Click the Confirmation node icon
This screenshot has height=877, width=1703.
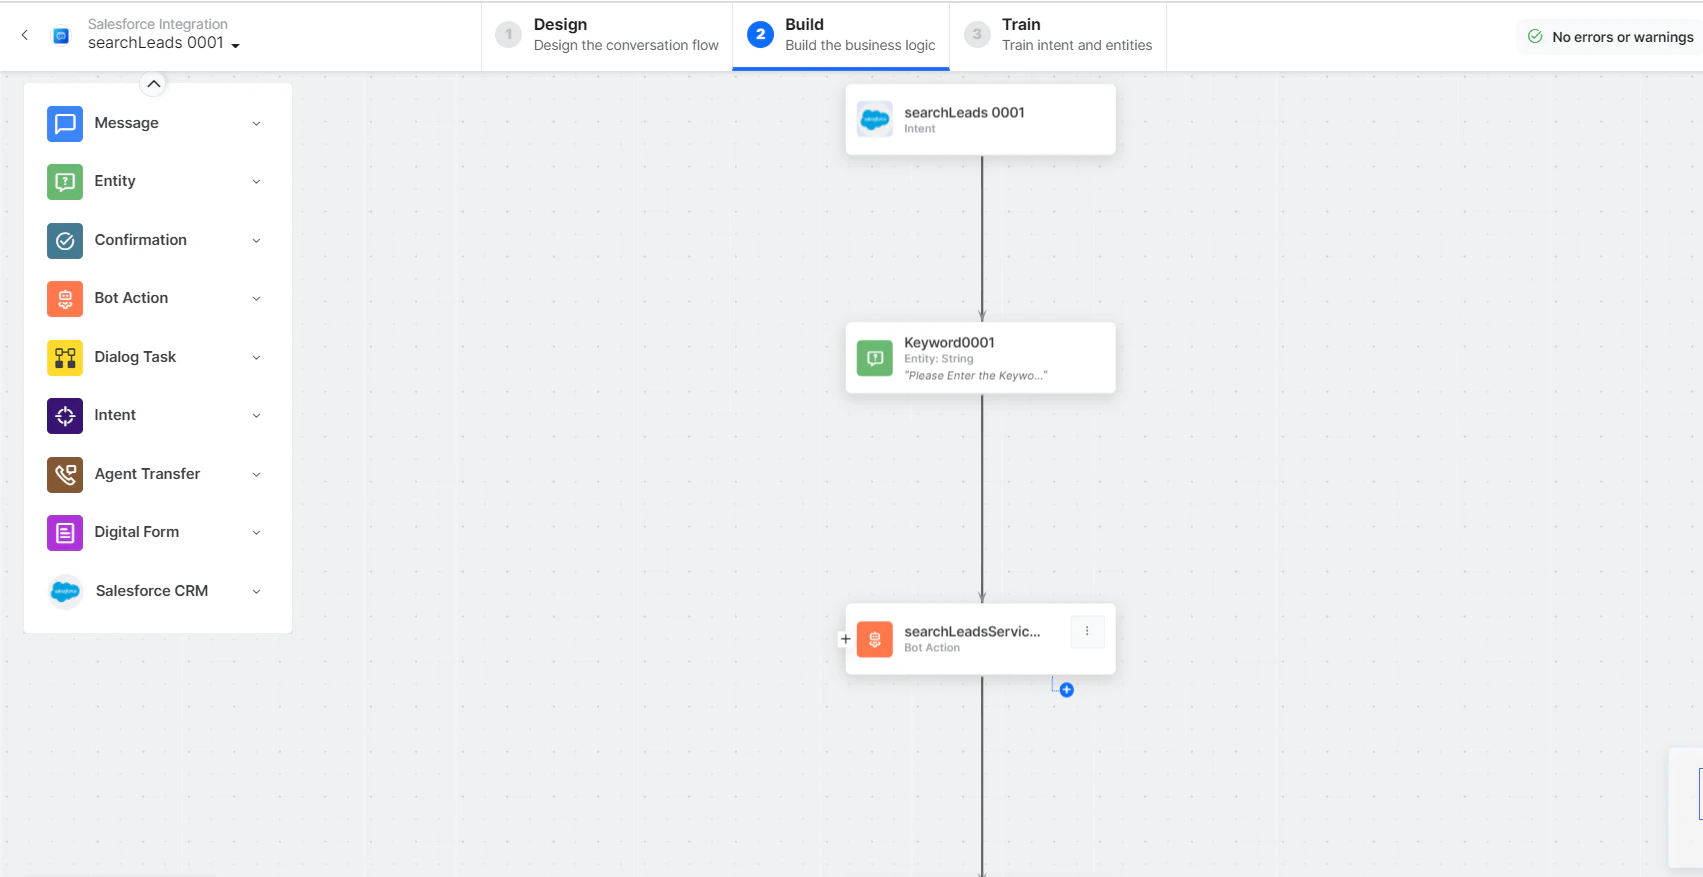[65, 241]
